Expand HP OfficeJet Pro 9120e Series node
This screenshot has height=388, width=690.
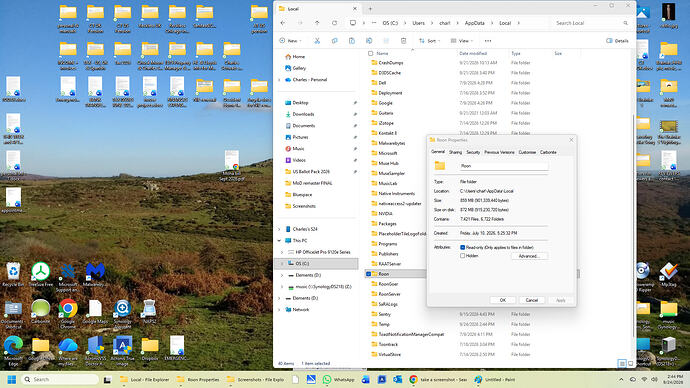coord(282,252)
